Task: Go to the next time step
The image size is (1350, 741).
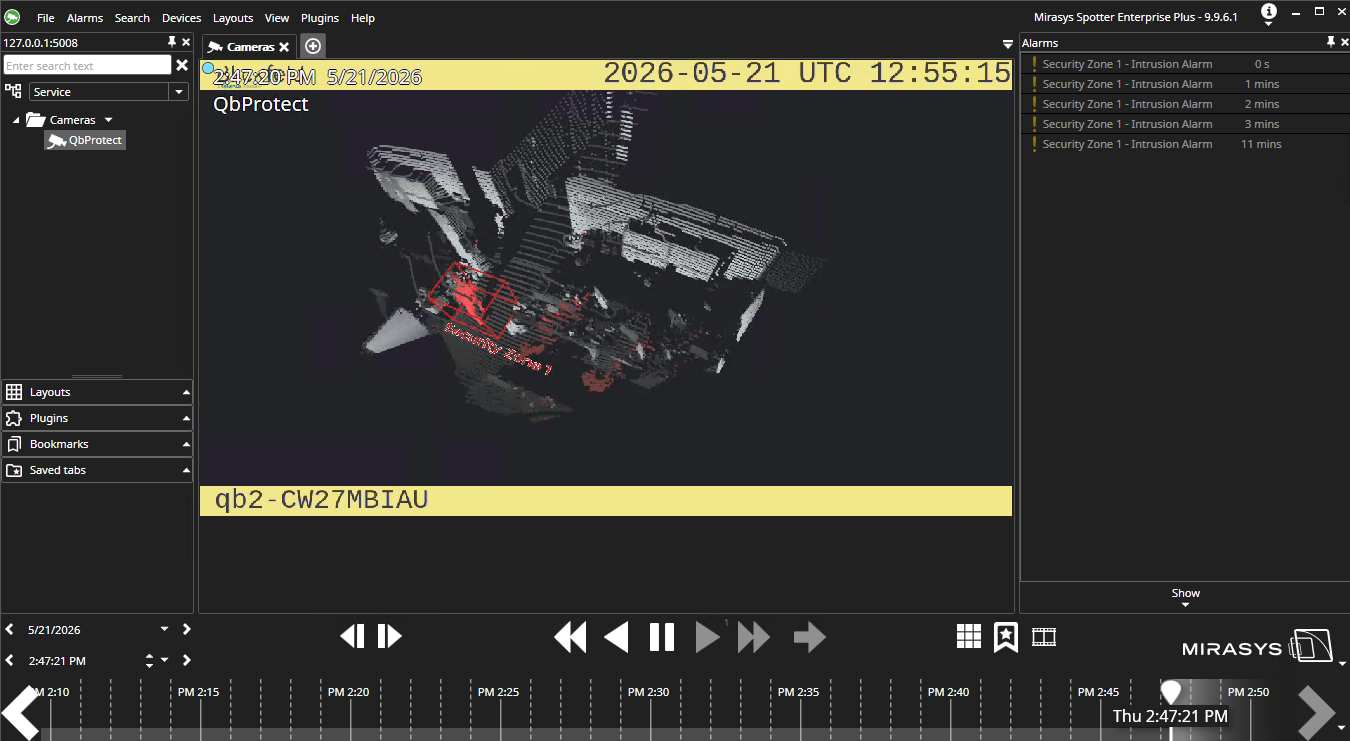Action: tap(186, 660)
